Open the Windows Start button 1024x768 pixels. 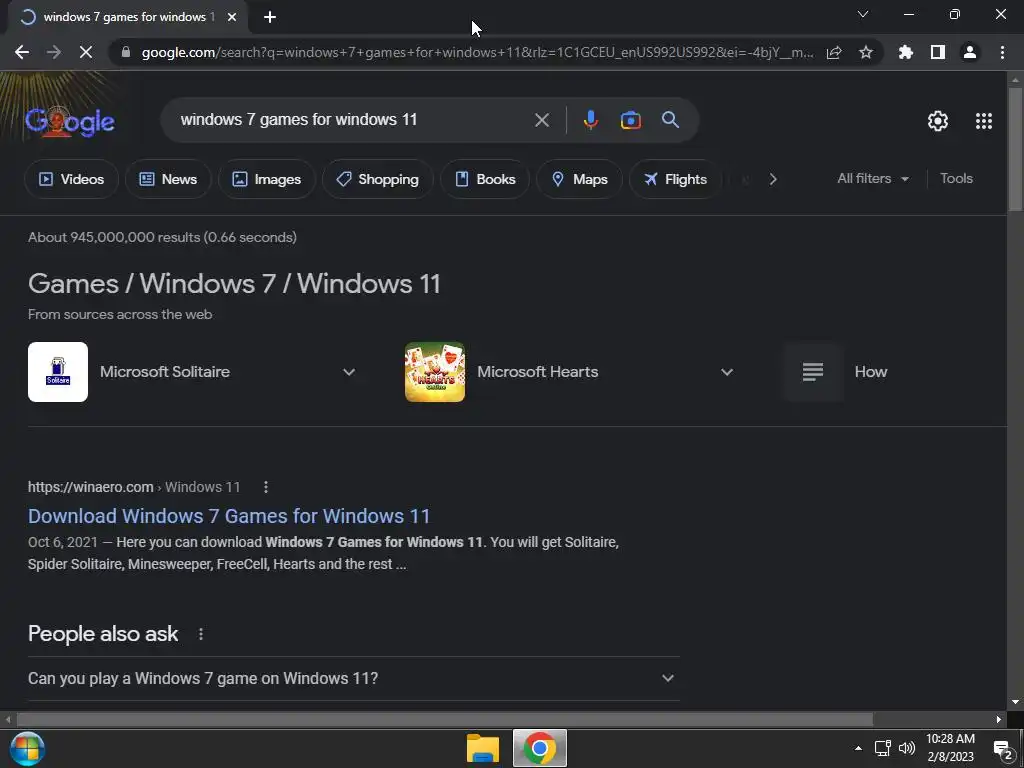(27, 748)
